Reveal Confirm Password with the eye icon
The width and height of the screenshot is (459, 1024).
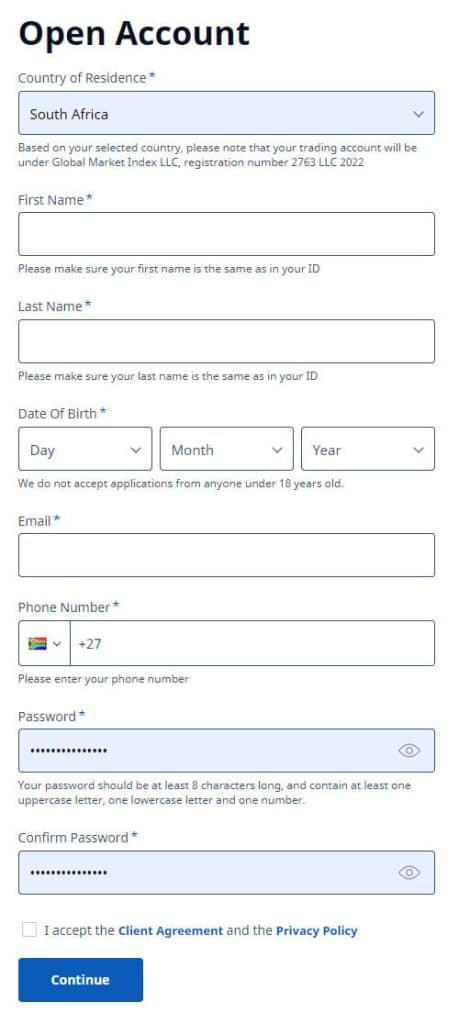[x=409, y=872]
